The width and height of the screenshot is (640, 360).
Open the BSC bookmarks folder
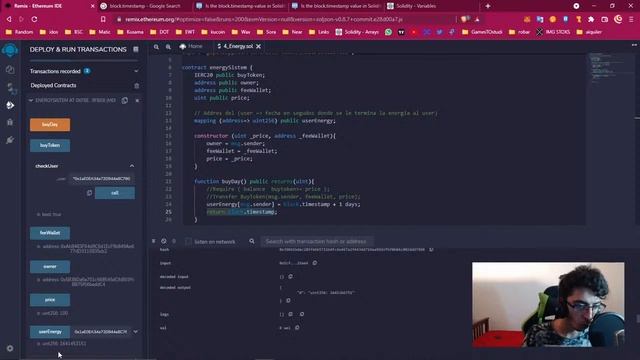[73, 32]
